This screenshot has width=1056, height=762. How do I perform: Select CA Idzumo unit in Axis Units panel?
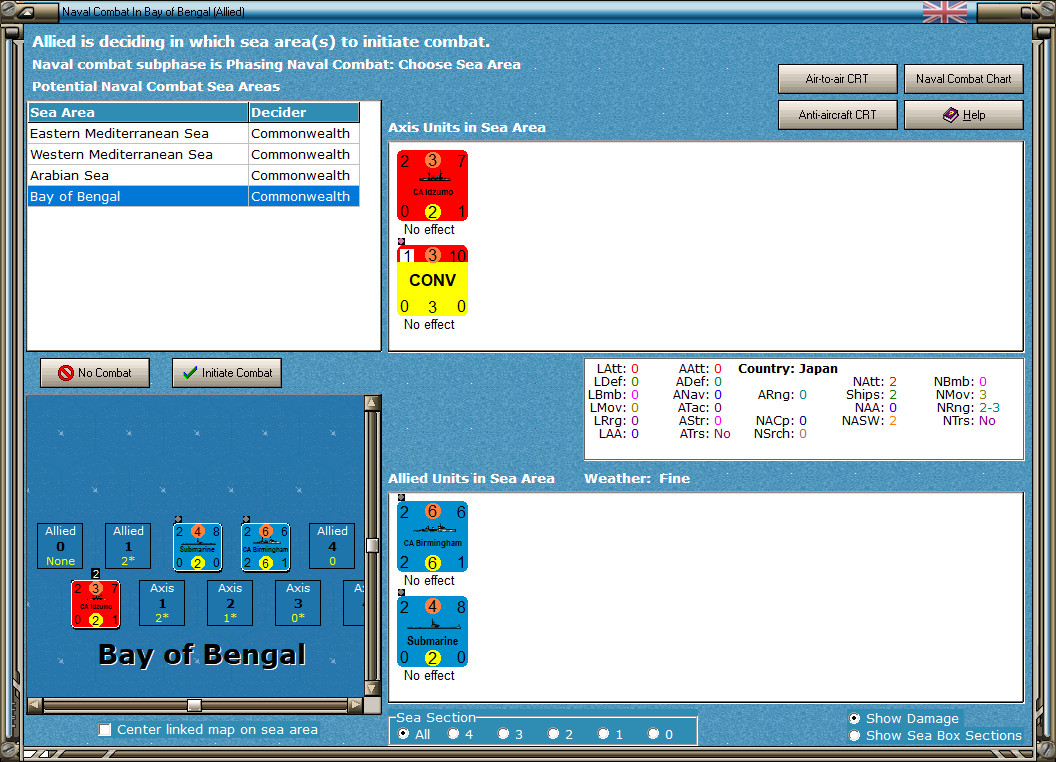tap(432, 185)
